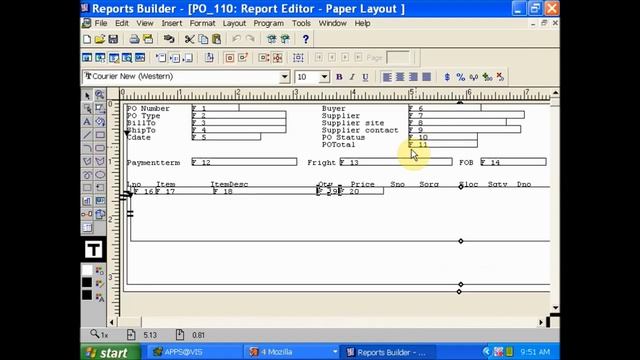Click the Data Model view button
Image resolution: width=640 pixels, height=360 pixels.
click(x=87, y=58)
